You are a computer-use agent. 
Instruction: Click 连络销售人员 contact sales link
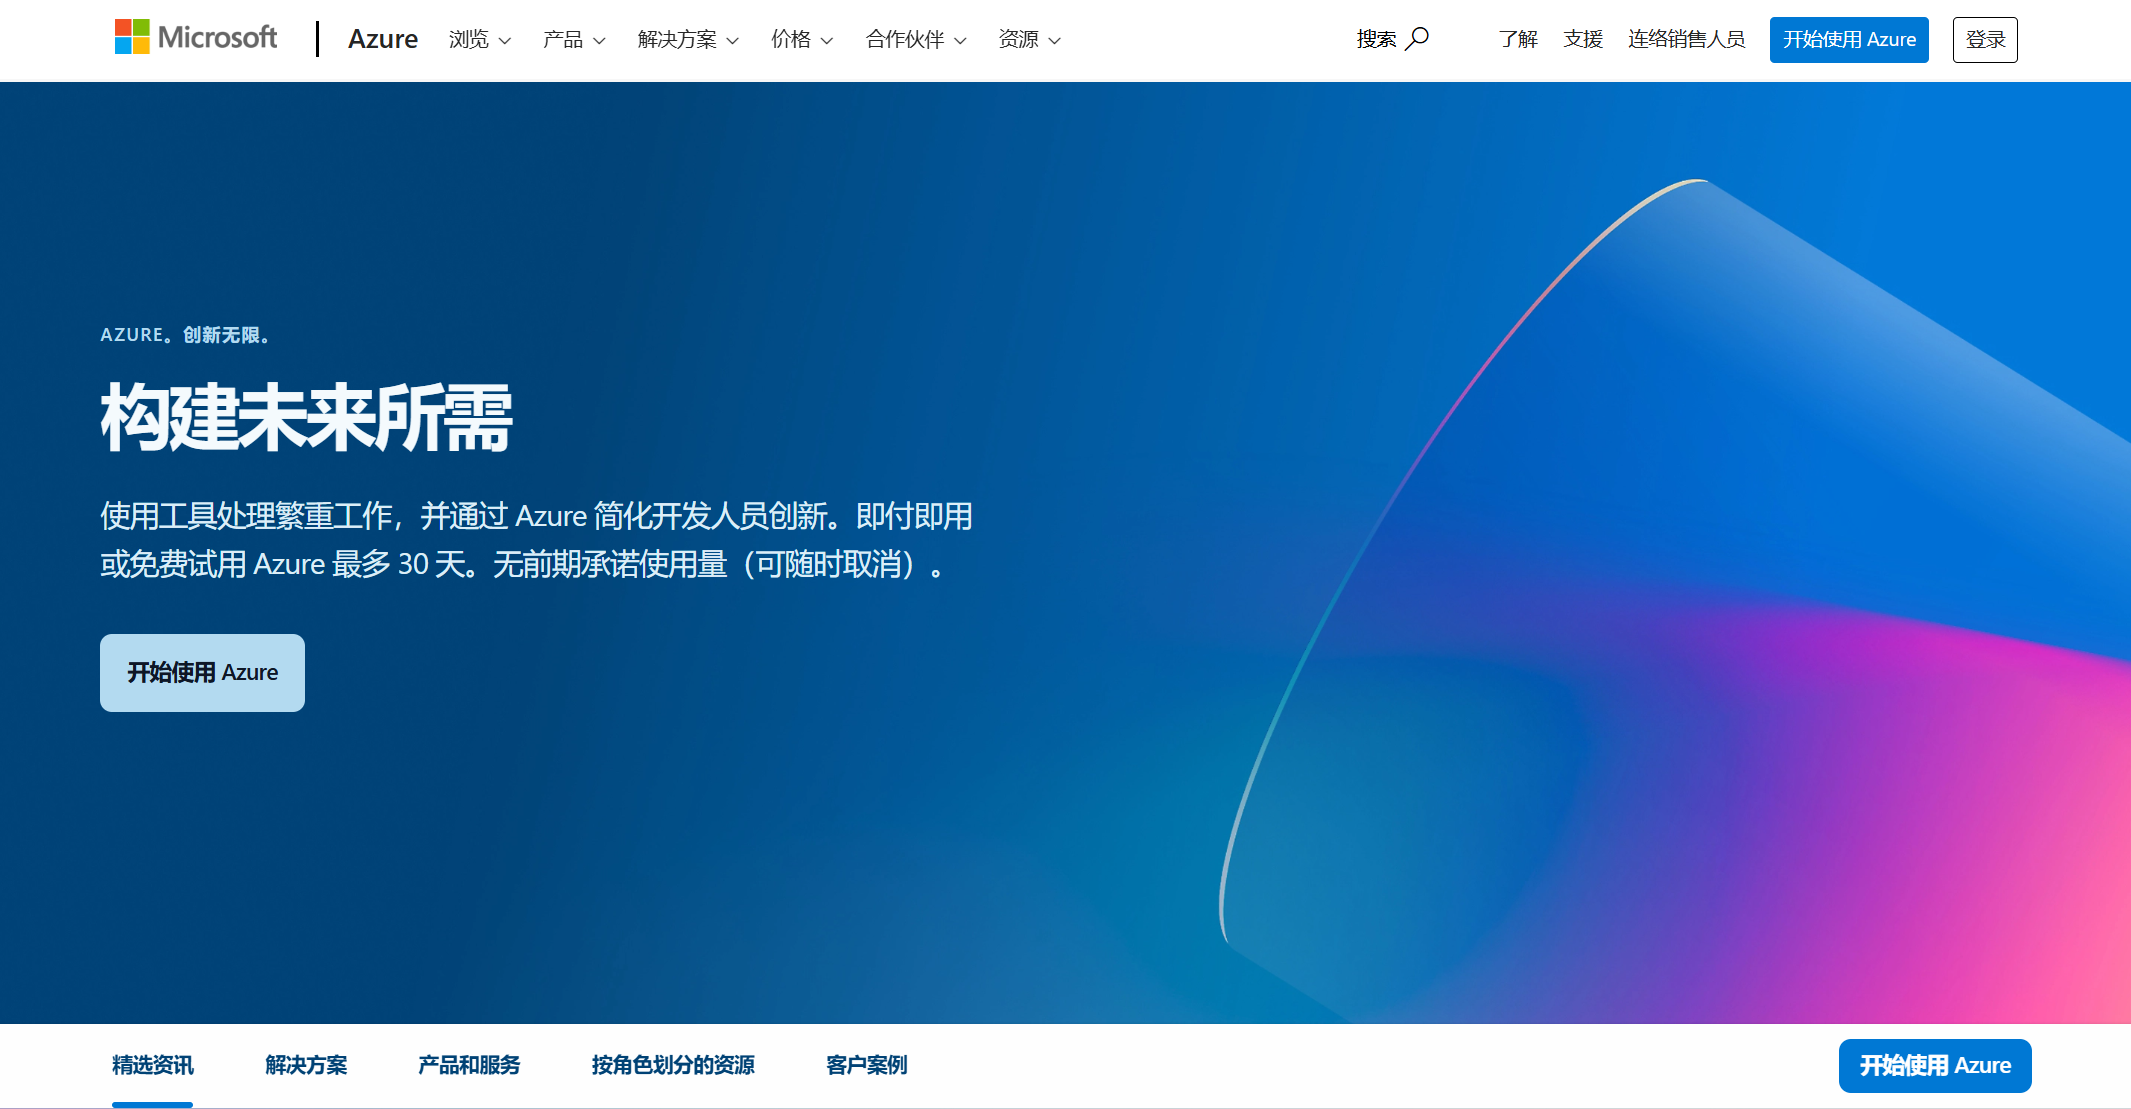click(1686, 40)
